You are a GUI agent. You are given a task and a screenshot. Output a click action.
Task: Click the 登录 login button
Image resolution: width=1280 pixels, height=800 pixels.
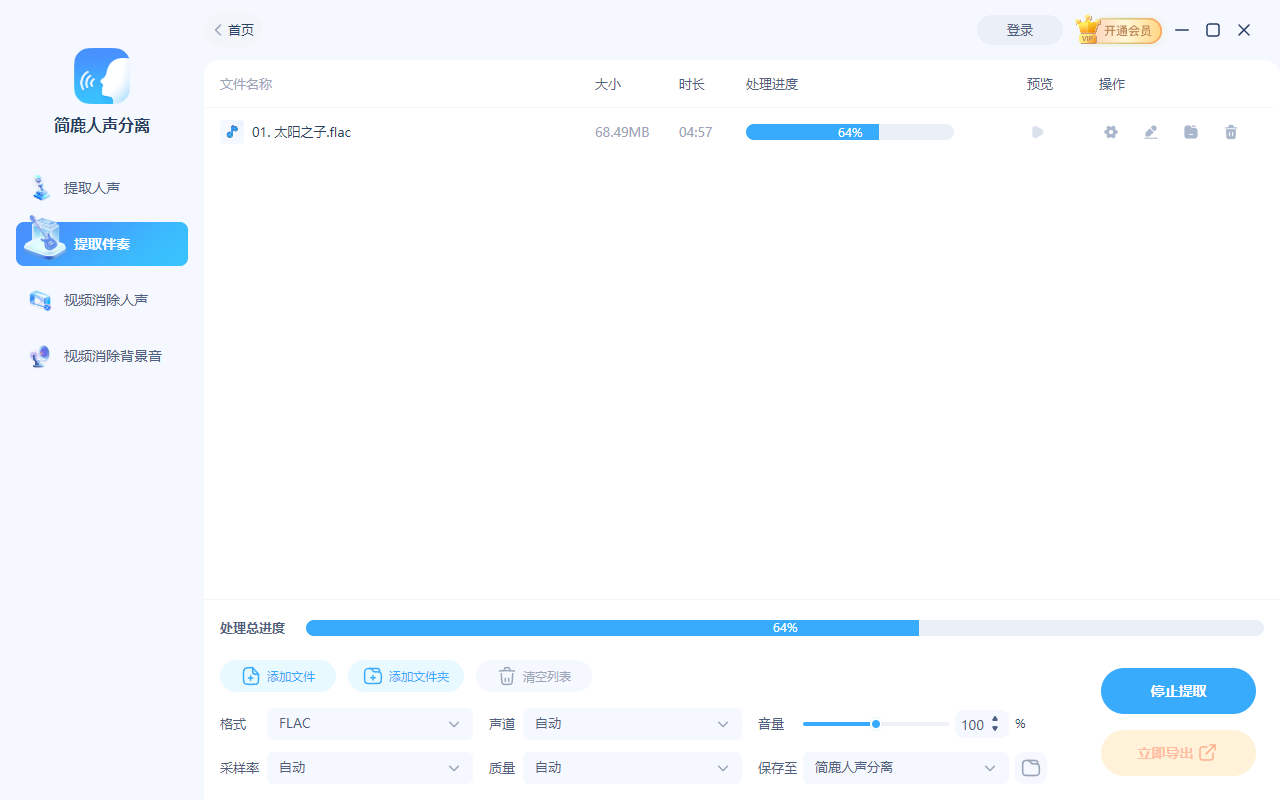pos(1019,30)
